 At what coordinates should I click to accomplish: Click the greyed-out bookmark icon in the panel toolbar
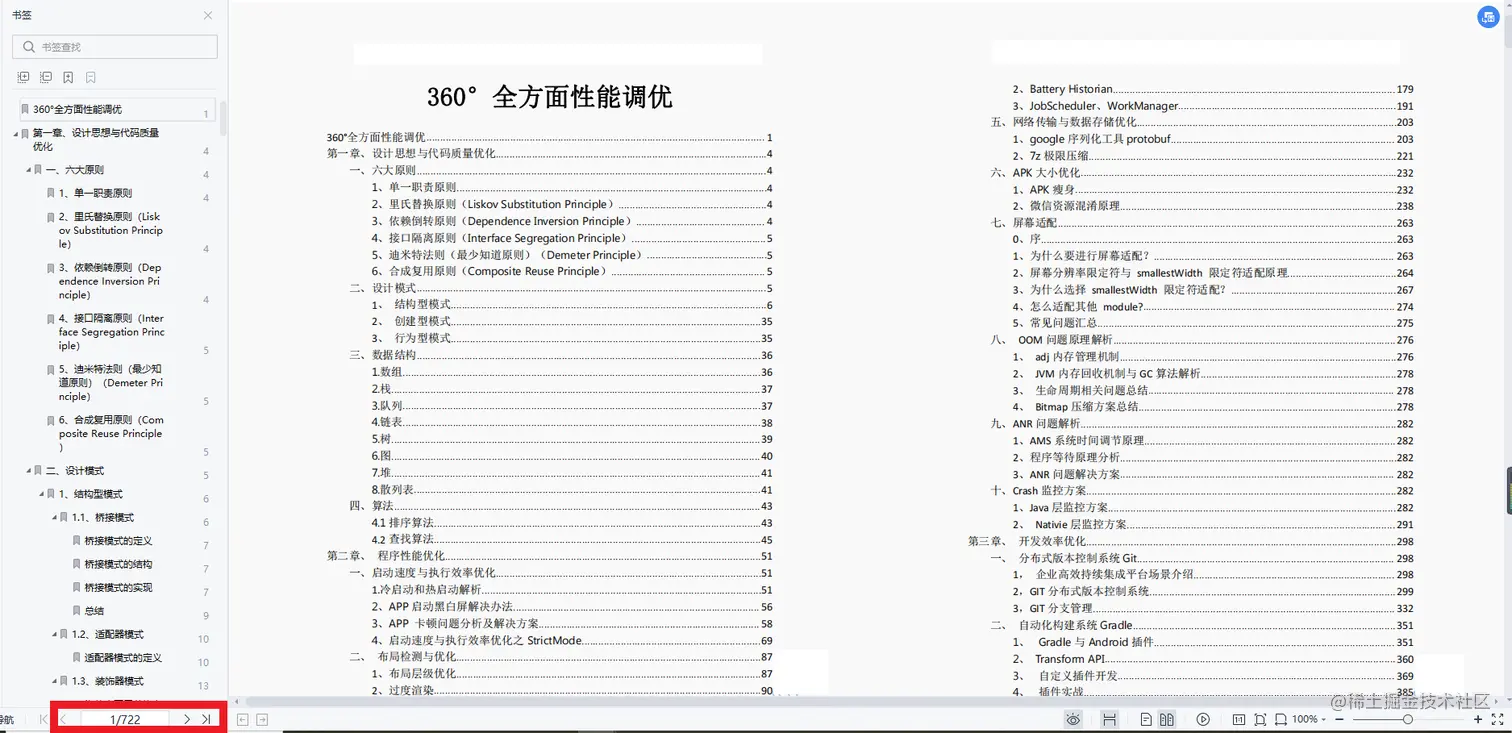[90, 77]
